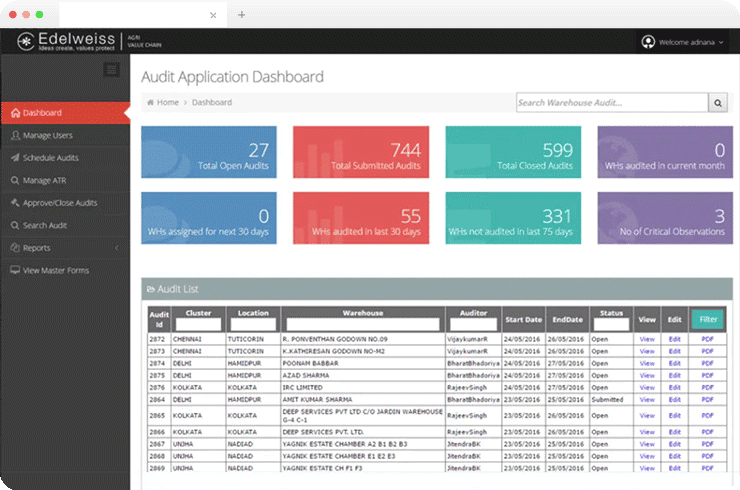Image resolution: width=740 pixels, height=490 pixels.
Task: Click the Home breadcrumb icon
Action: click(x=150, y=103)
